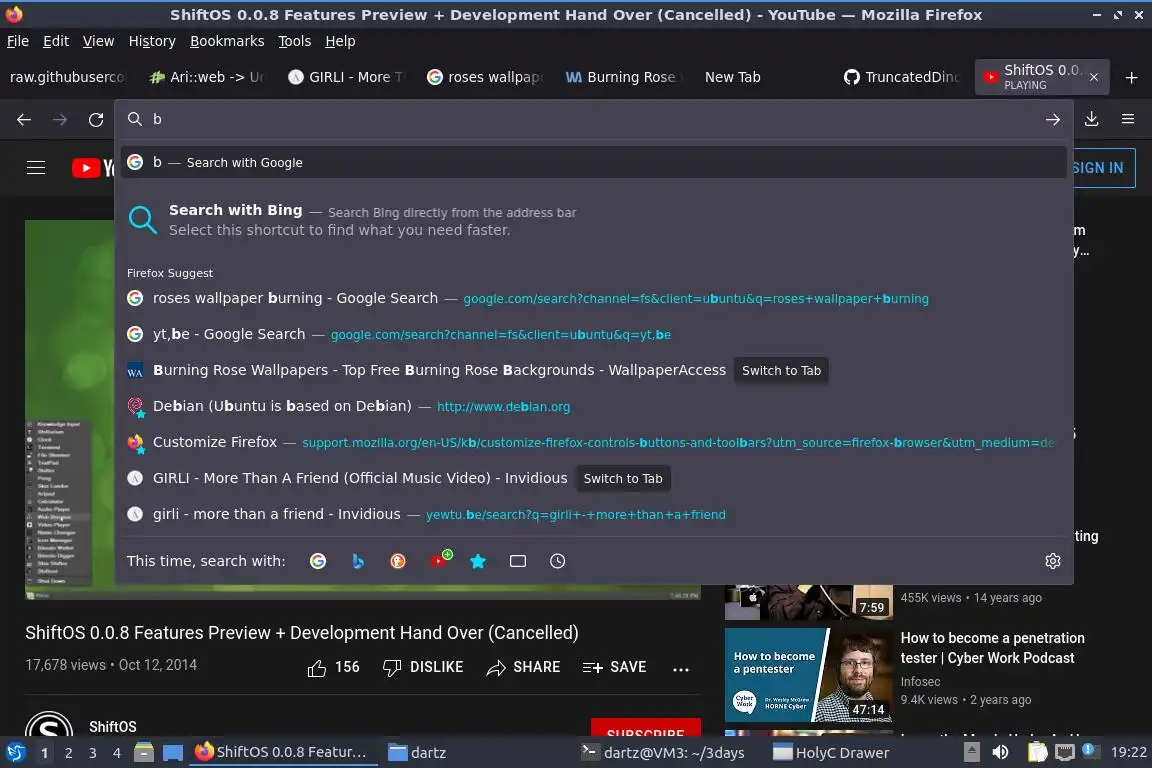Open the Edit menu
This screenshot has width=1152, height=768.
click(x=56, y=41)
